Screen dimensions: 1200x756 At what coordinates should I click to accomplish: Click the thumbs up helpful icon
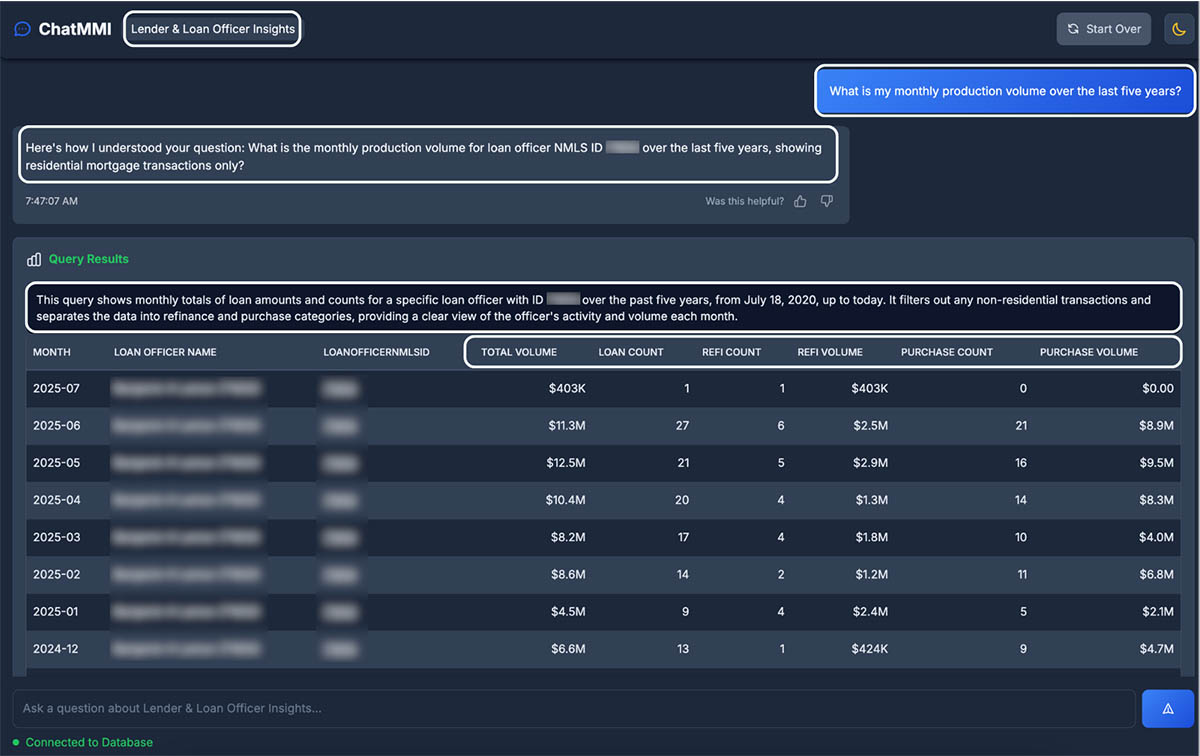click(x=800, y=201)
